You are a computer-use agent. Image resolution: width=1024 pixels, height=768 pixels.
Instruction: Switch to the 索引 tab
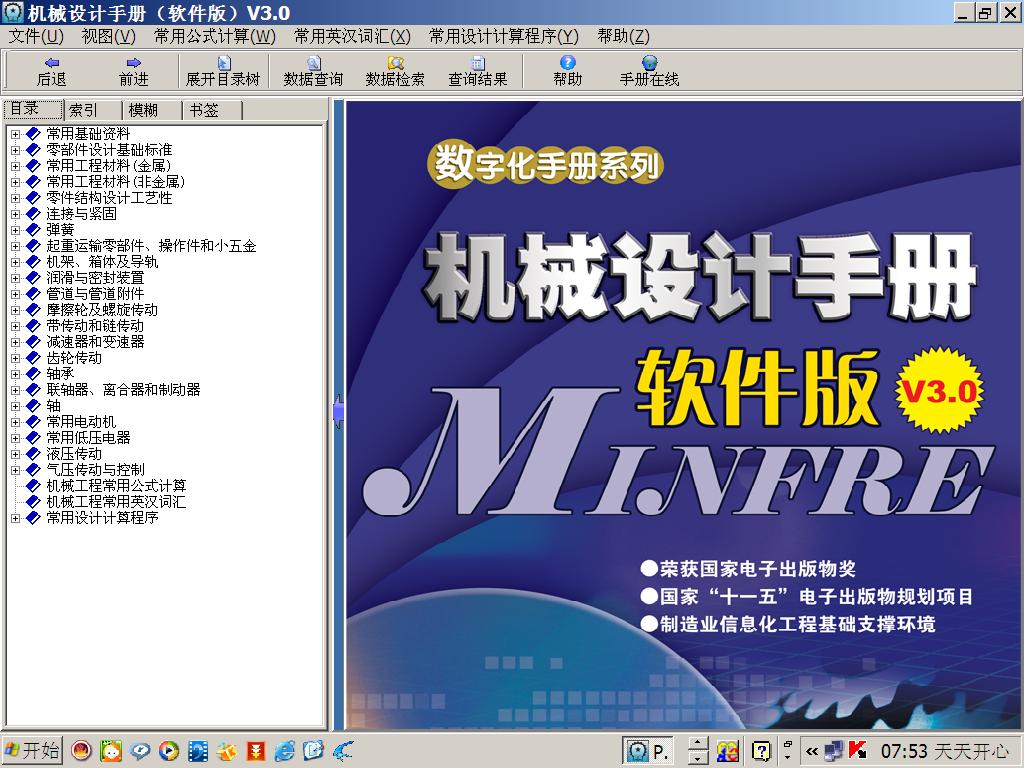85,109
